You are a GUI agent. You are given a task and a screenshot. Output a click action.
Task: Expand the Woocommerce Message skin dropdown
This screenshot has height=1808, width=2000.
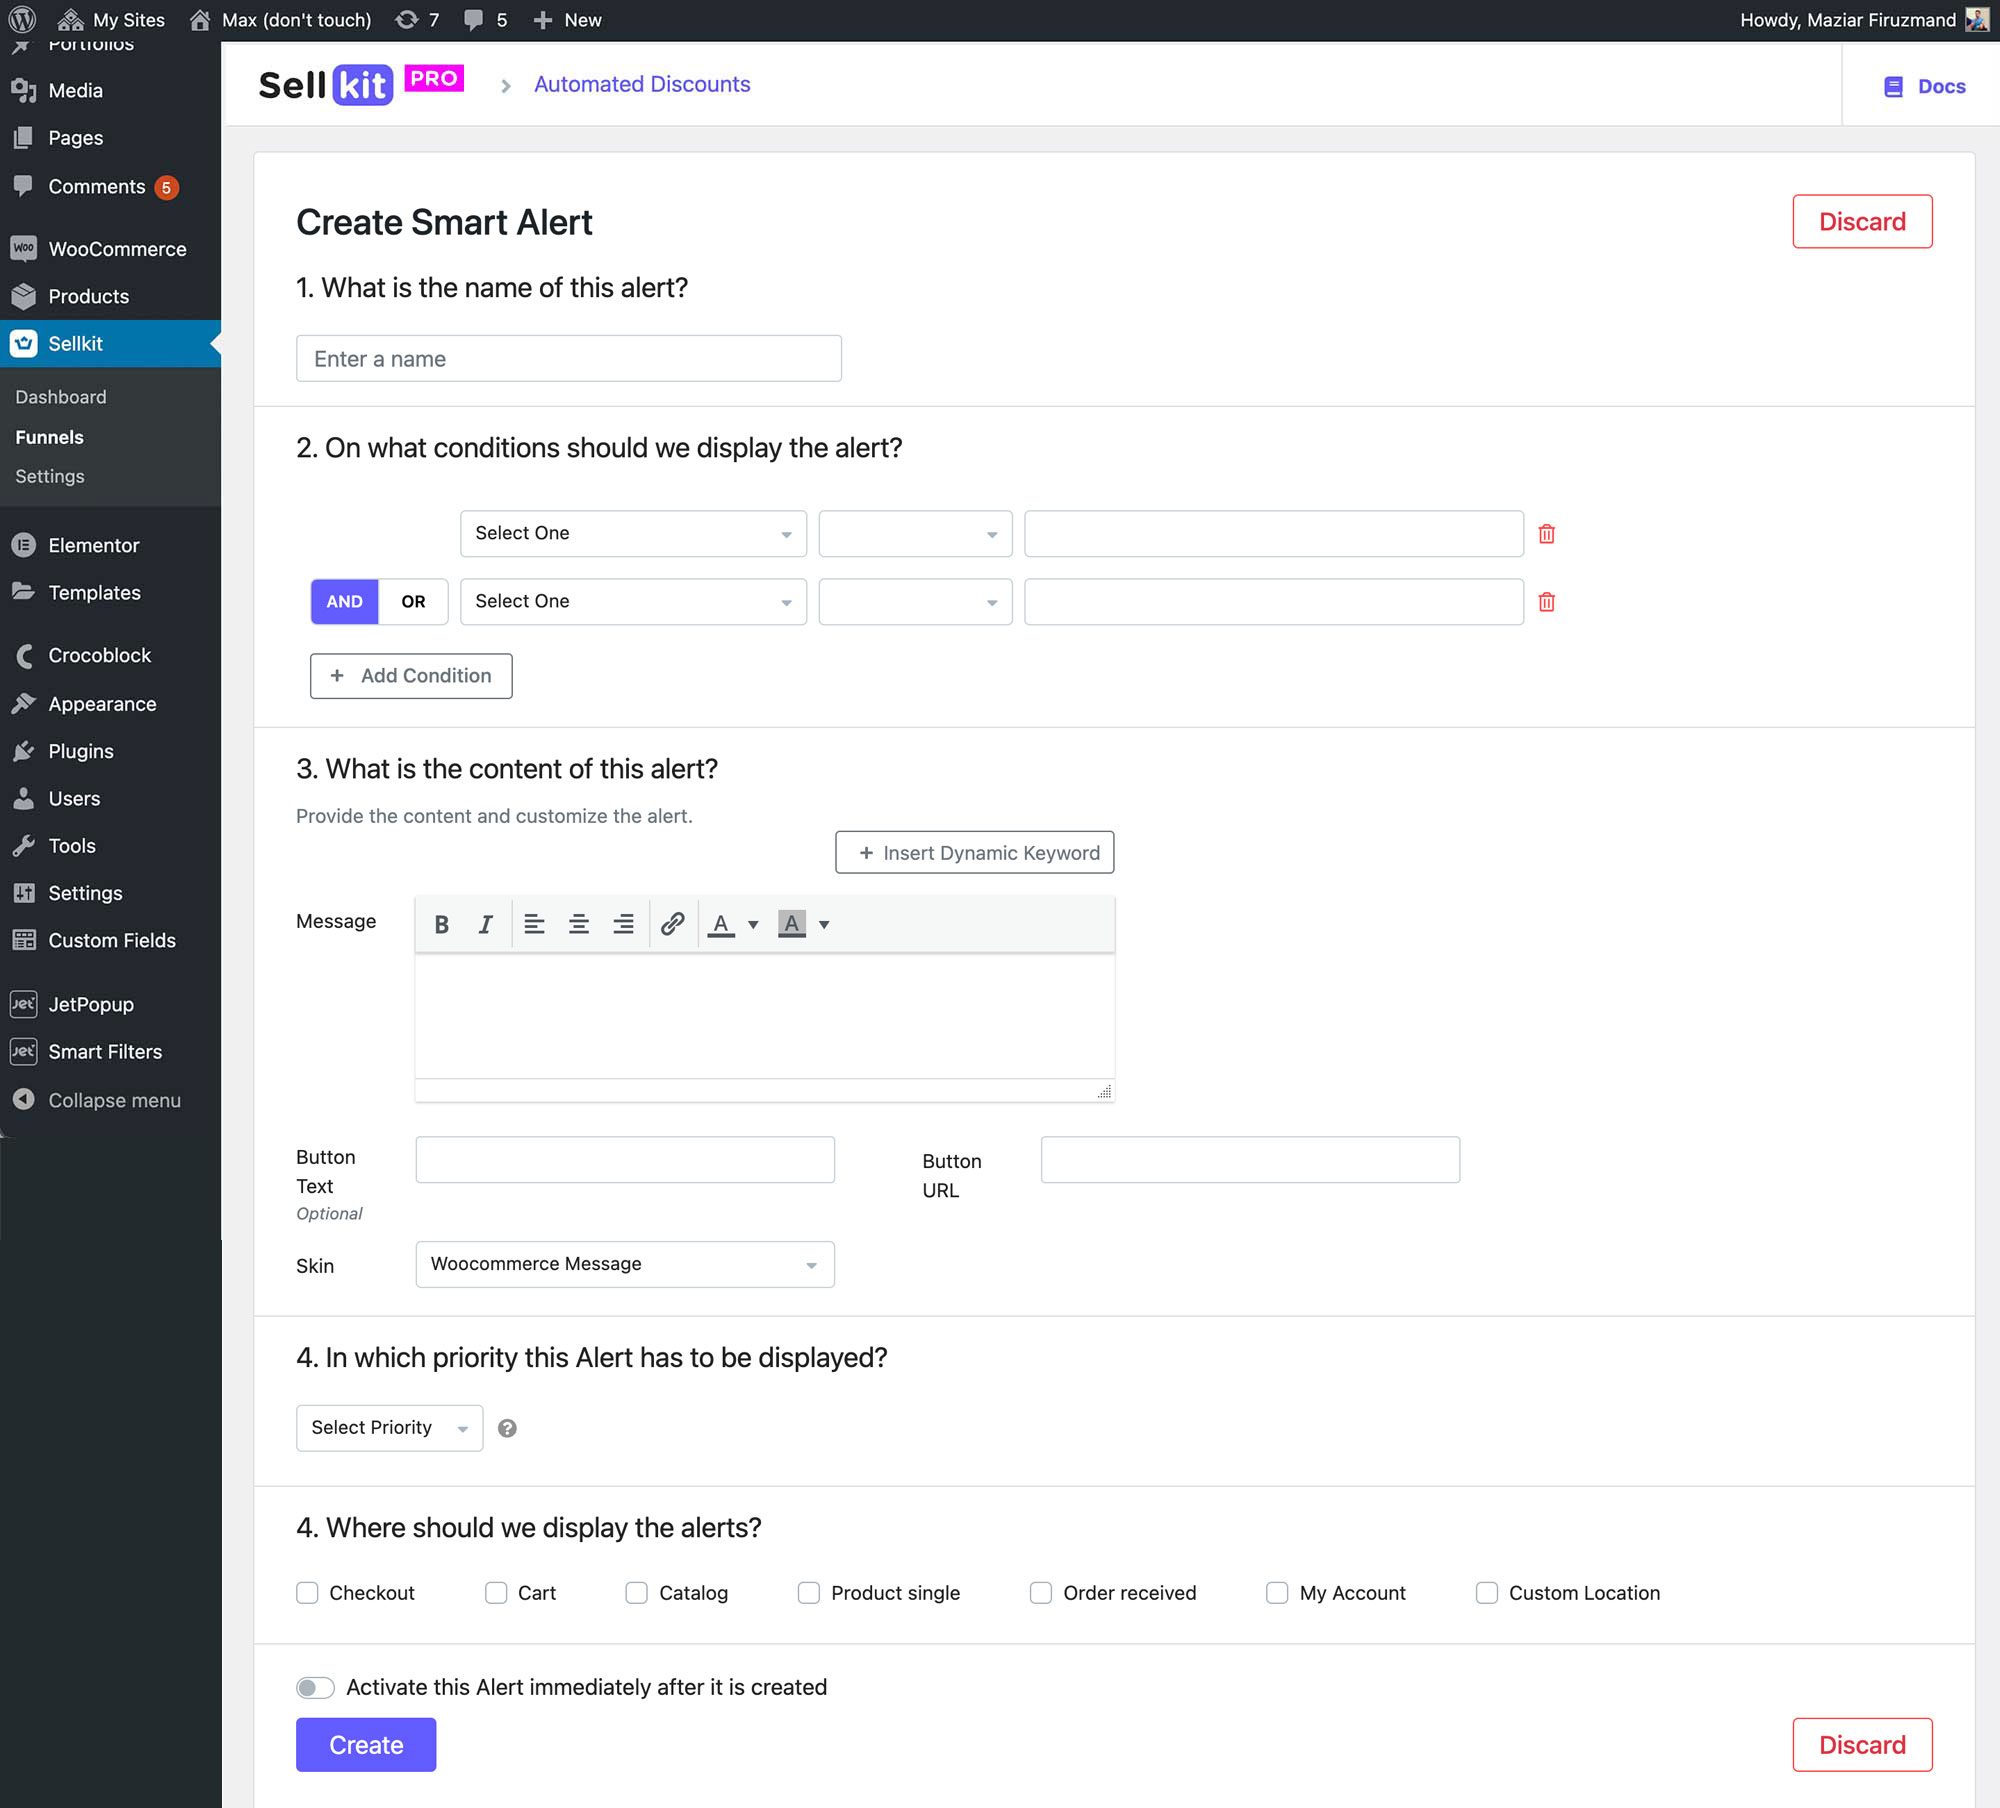624,1264
